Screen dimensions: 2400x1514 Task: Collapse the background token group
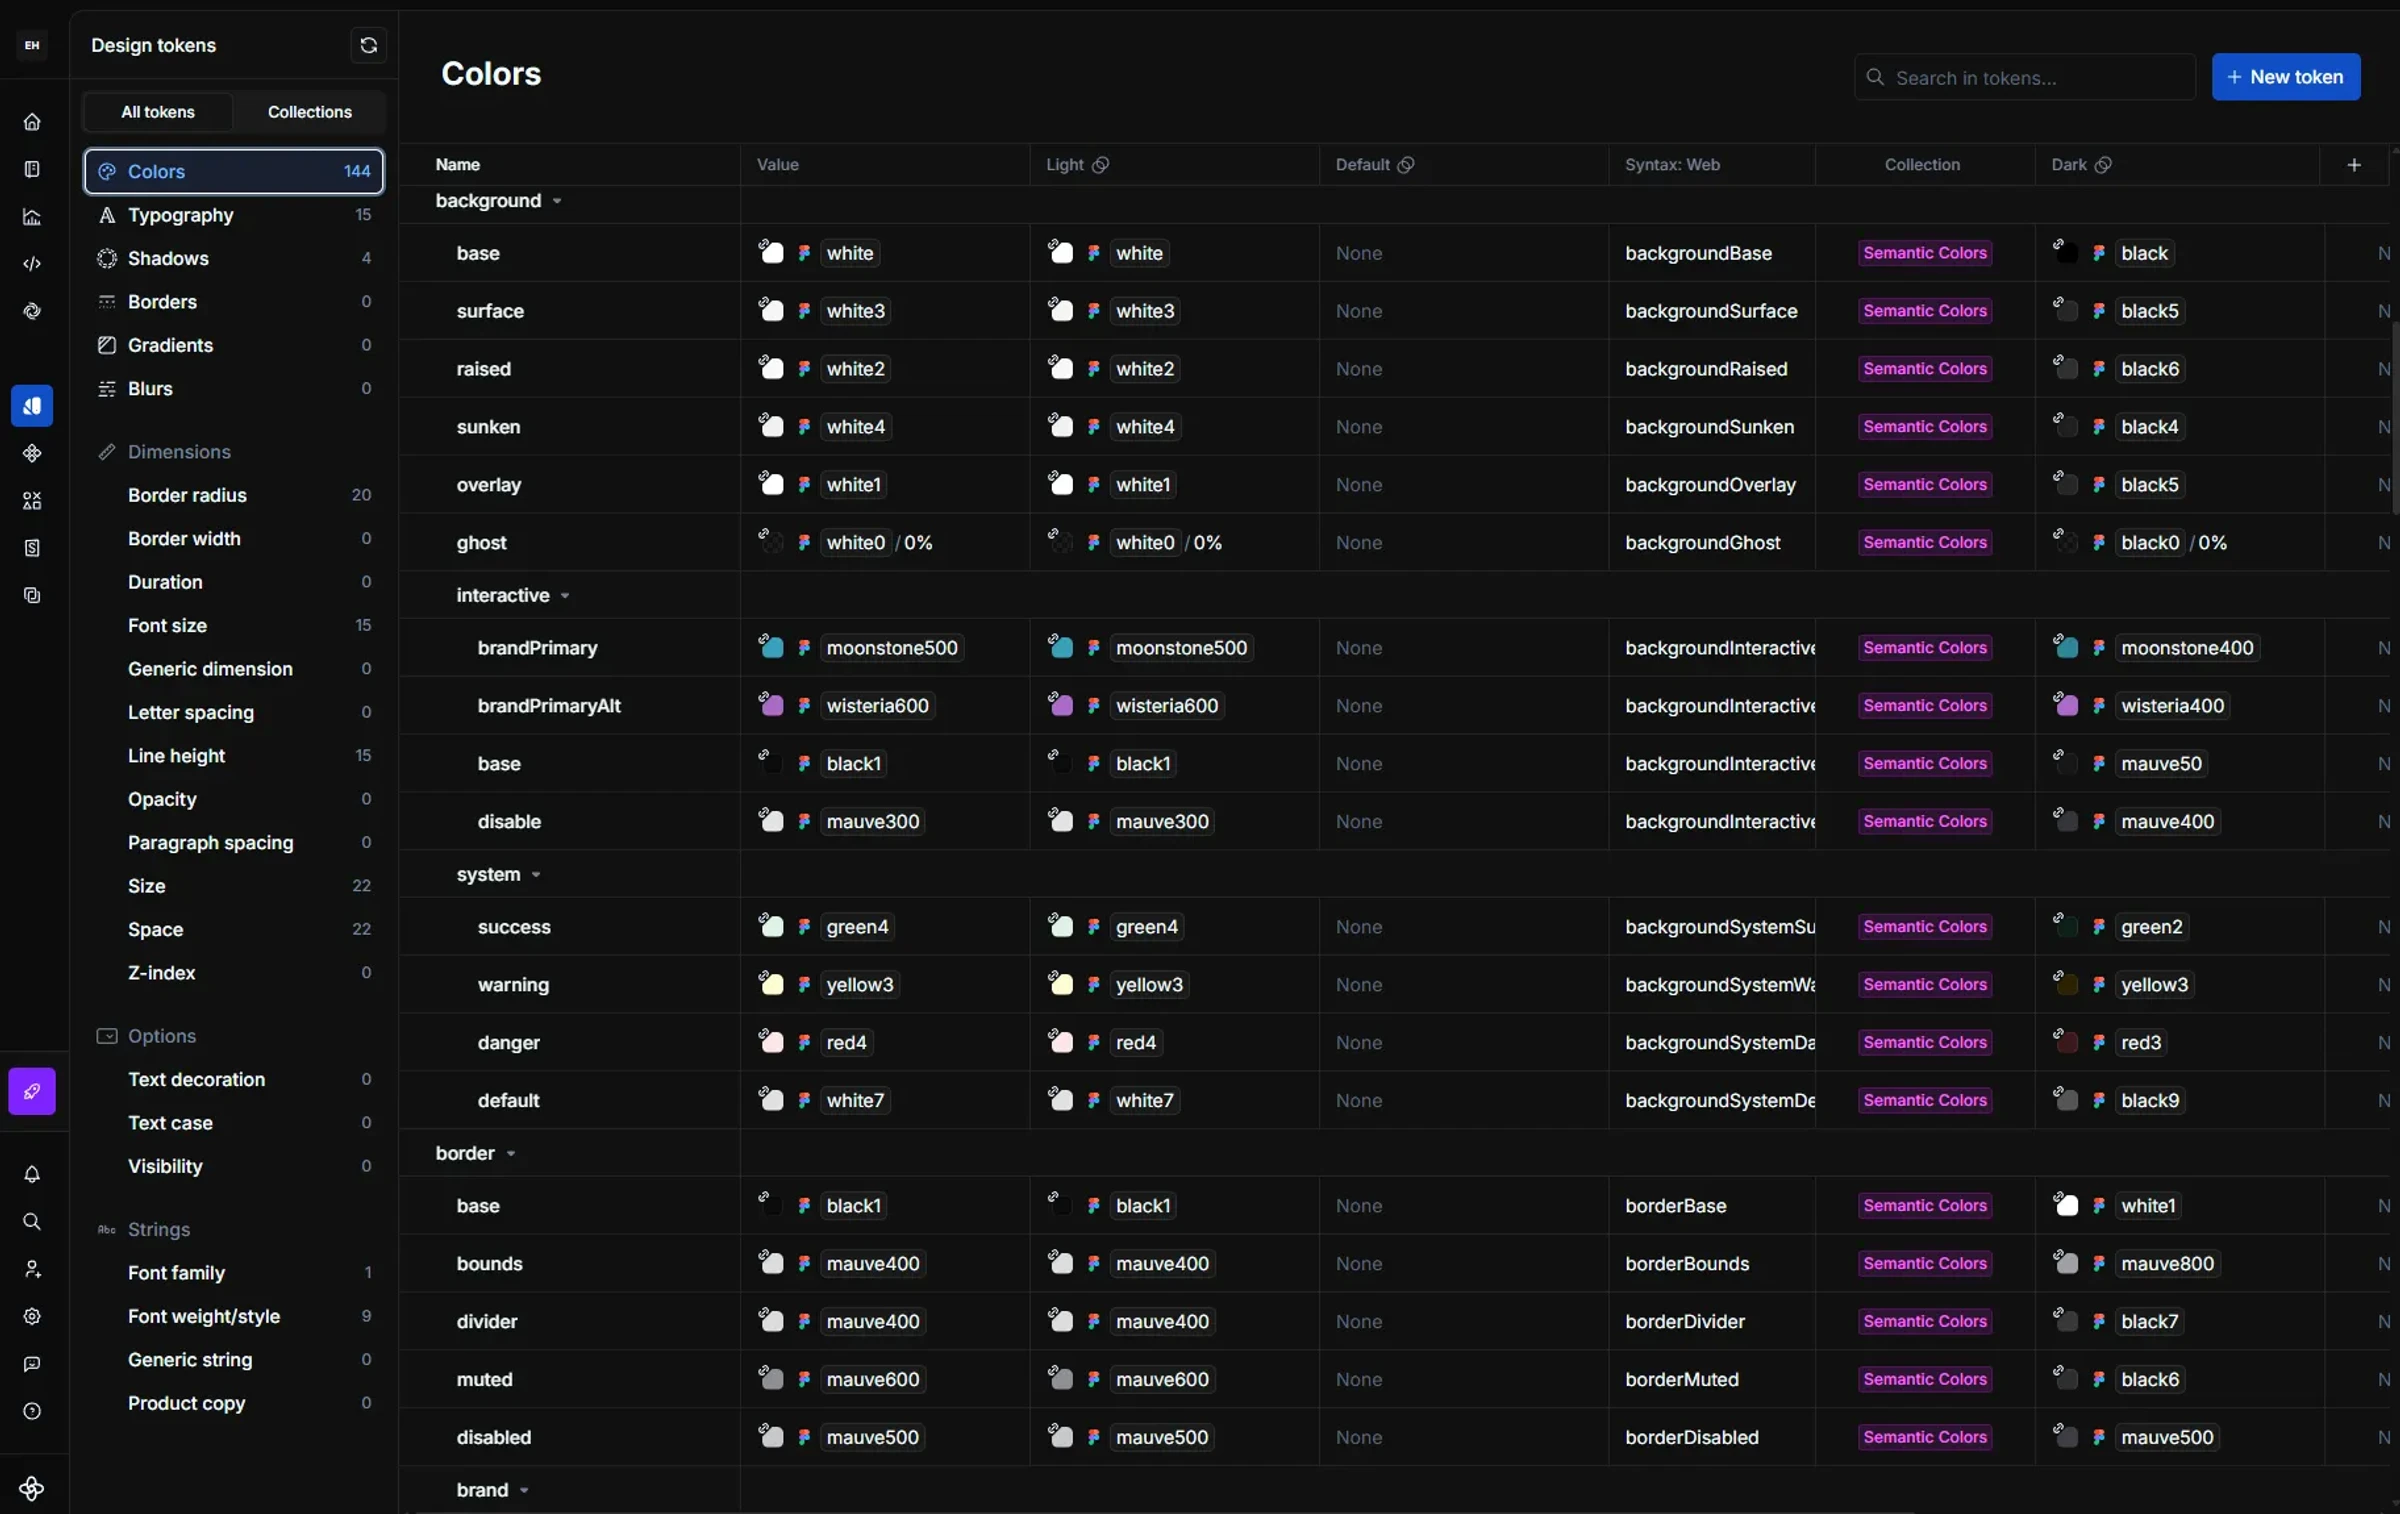tap(557, 201)
